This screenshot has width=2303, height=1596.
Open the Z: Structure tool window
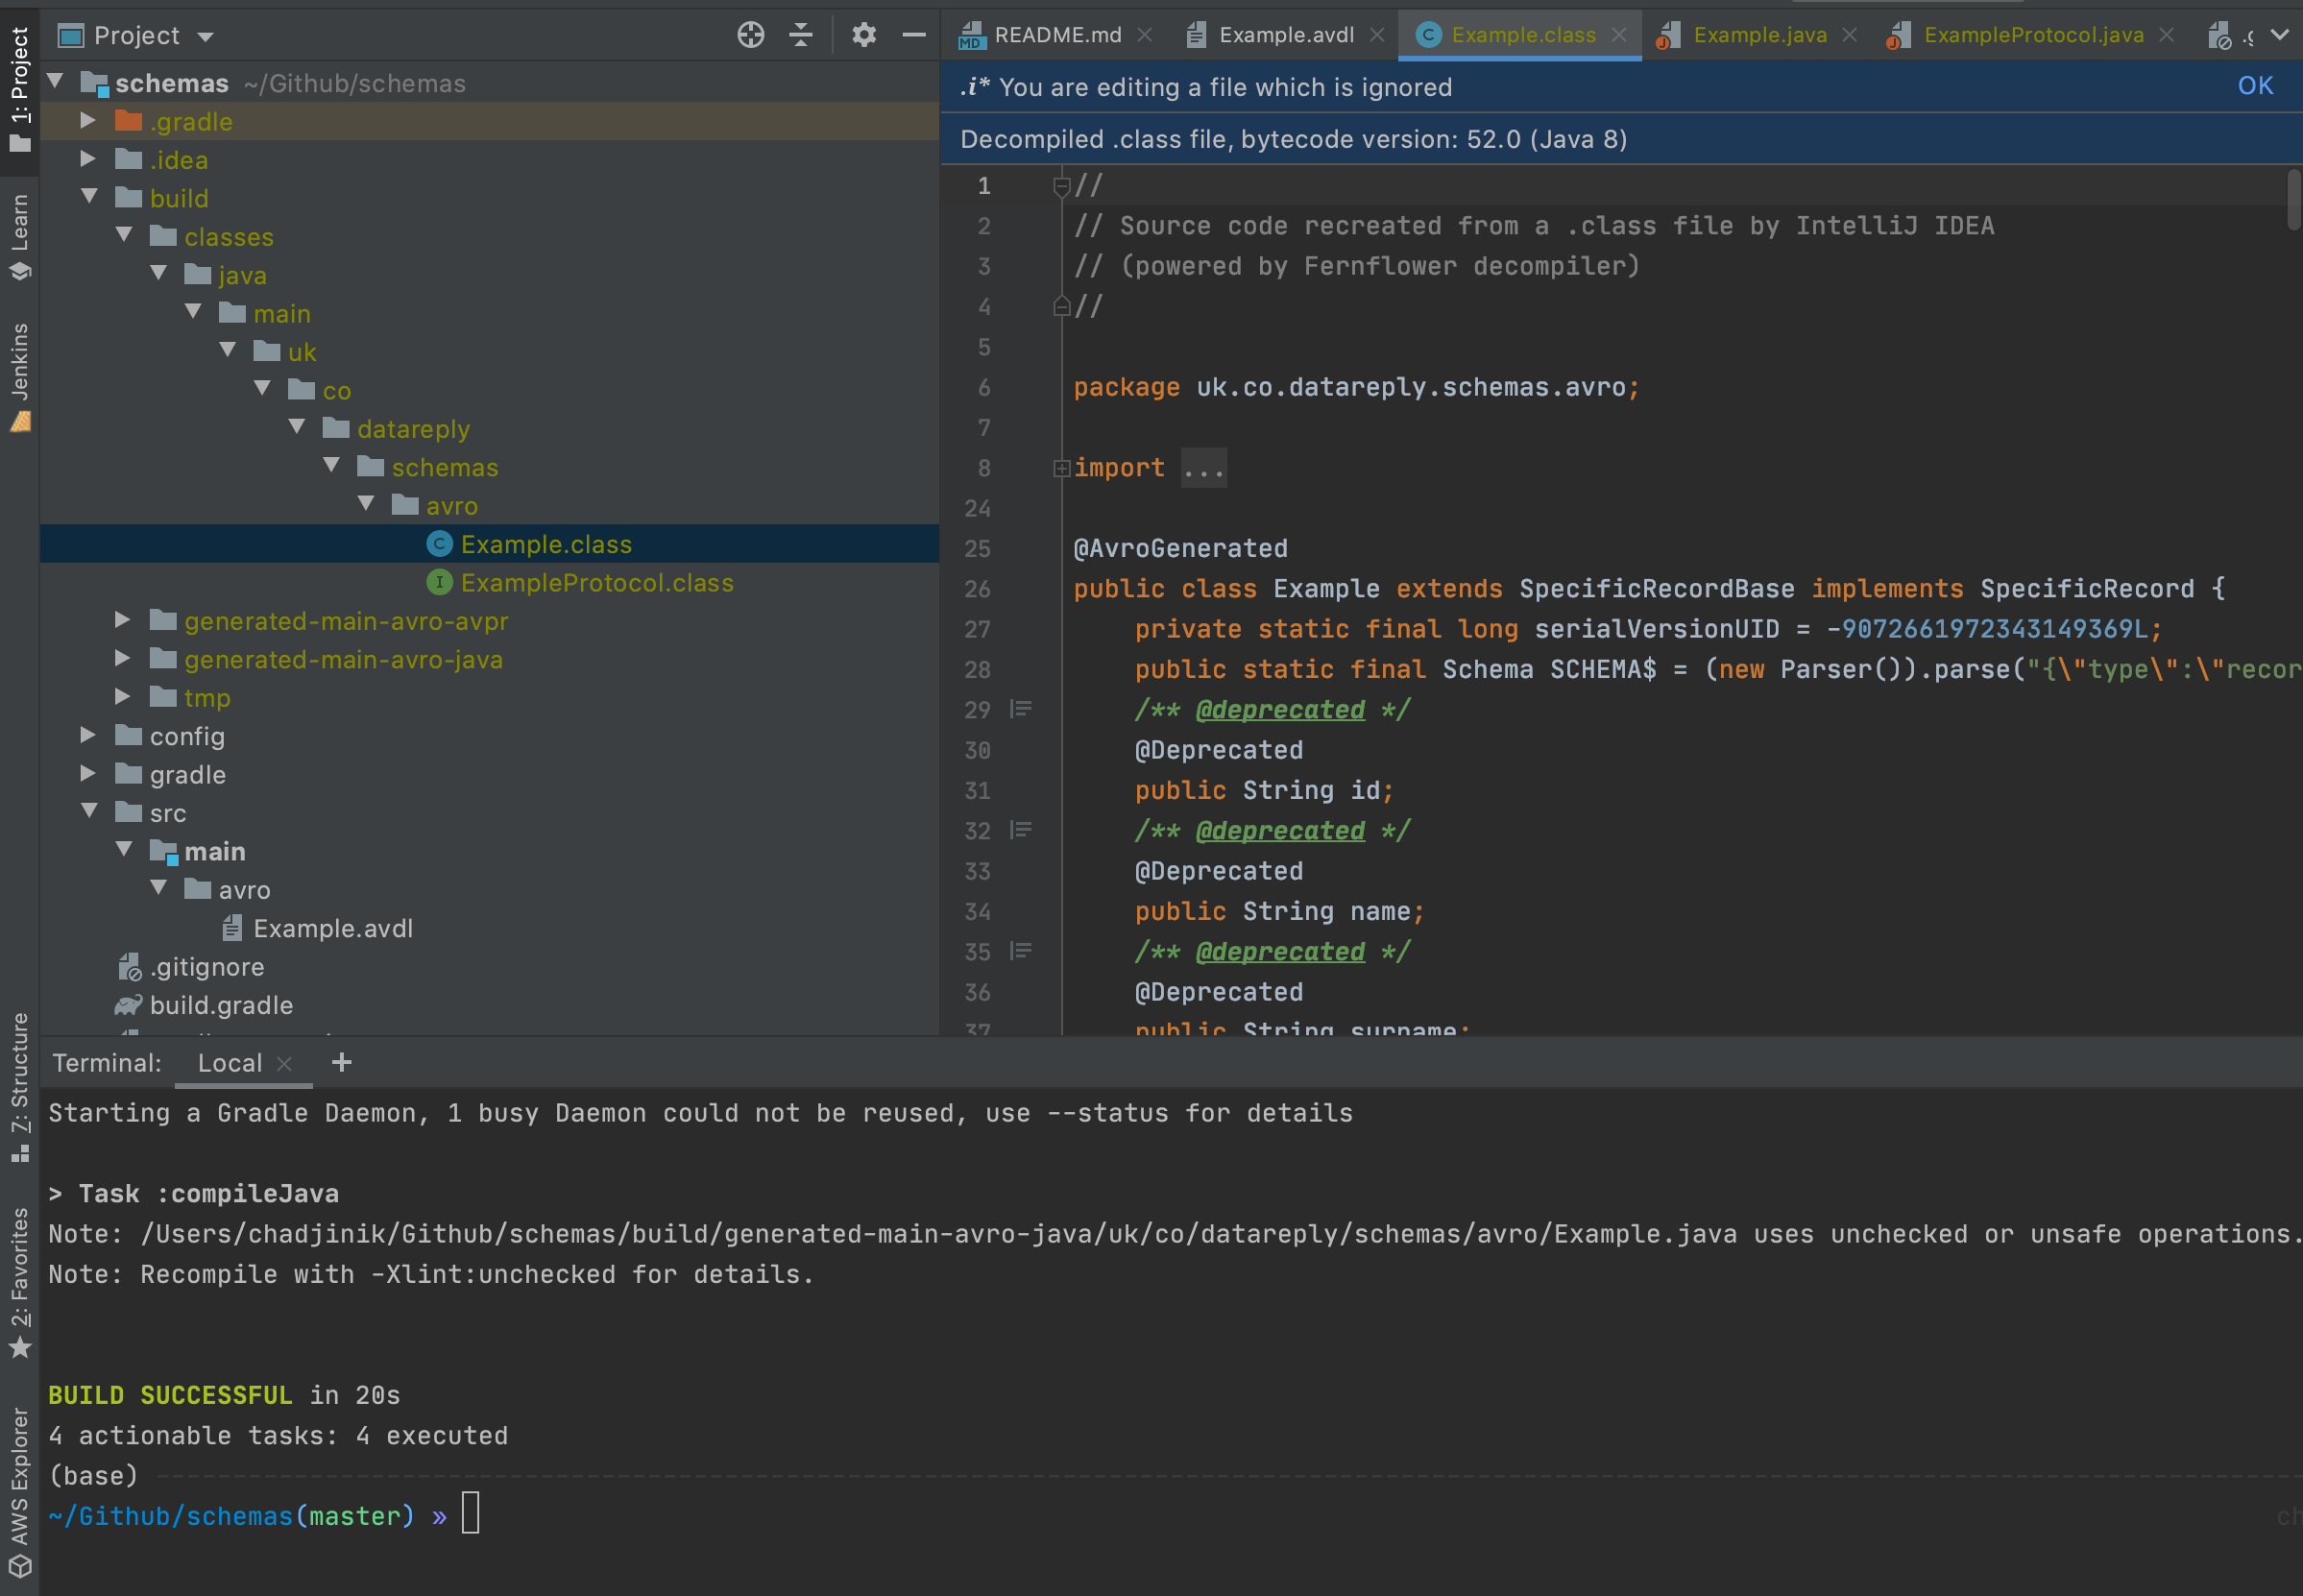tap(20, 1080)
